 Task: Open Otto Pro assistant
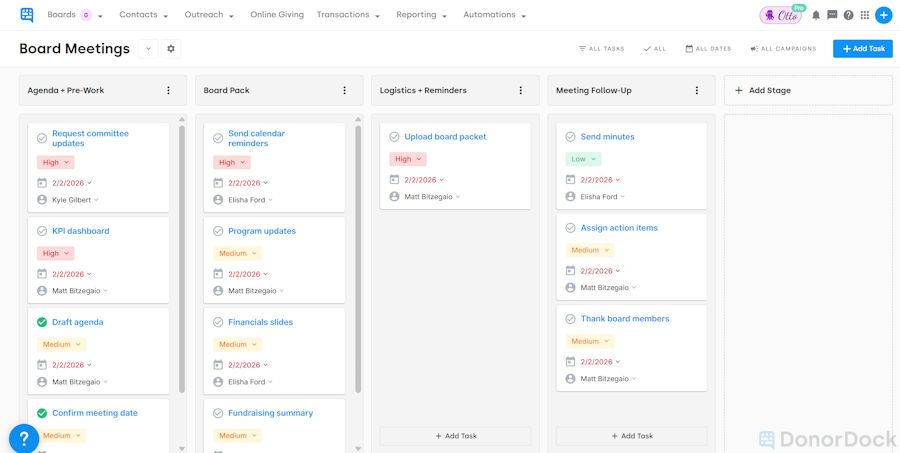pos(782,15)
